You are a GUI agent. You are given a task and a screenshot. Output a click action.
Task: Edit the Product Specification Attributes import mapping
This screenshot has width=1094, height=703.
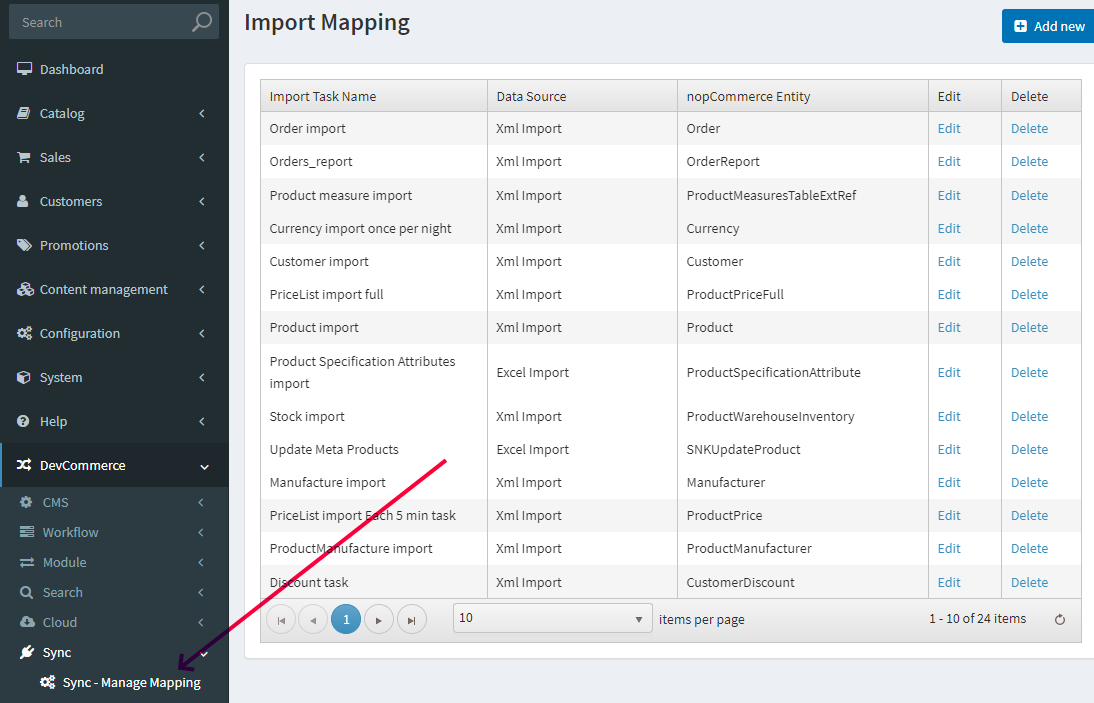(x=949, y=372)
